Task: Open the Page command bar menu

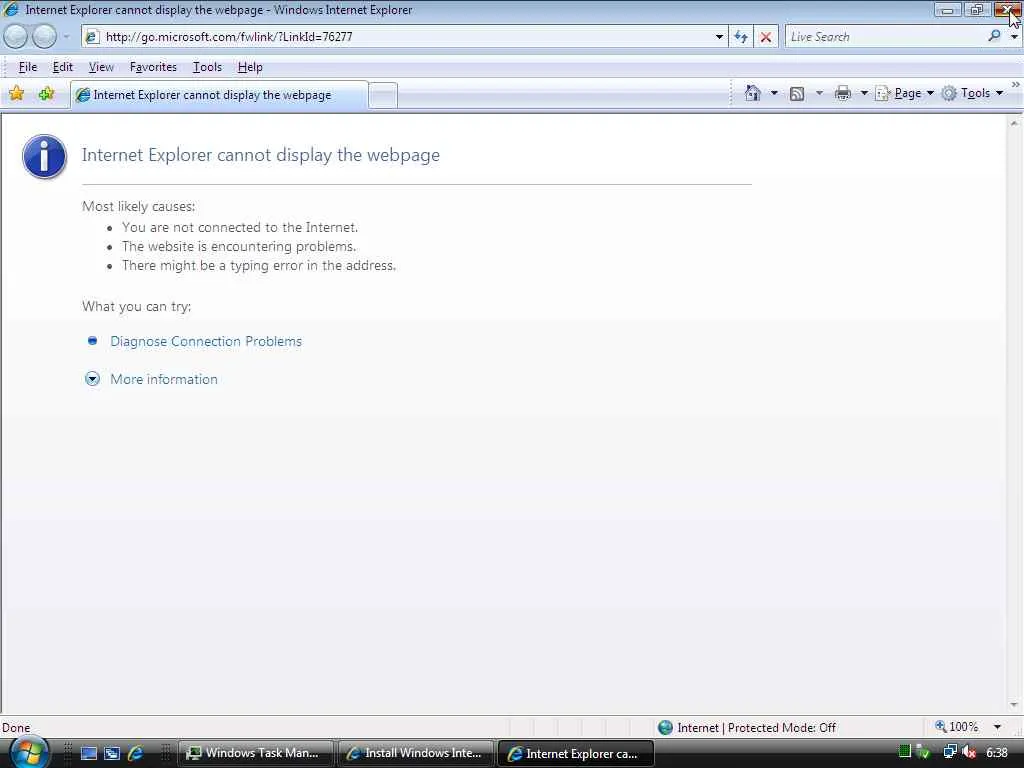Action: pyautogui.click(x=904, y=93)
